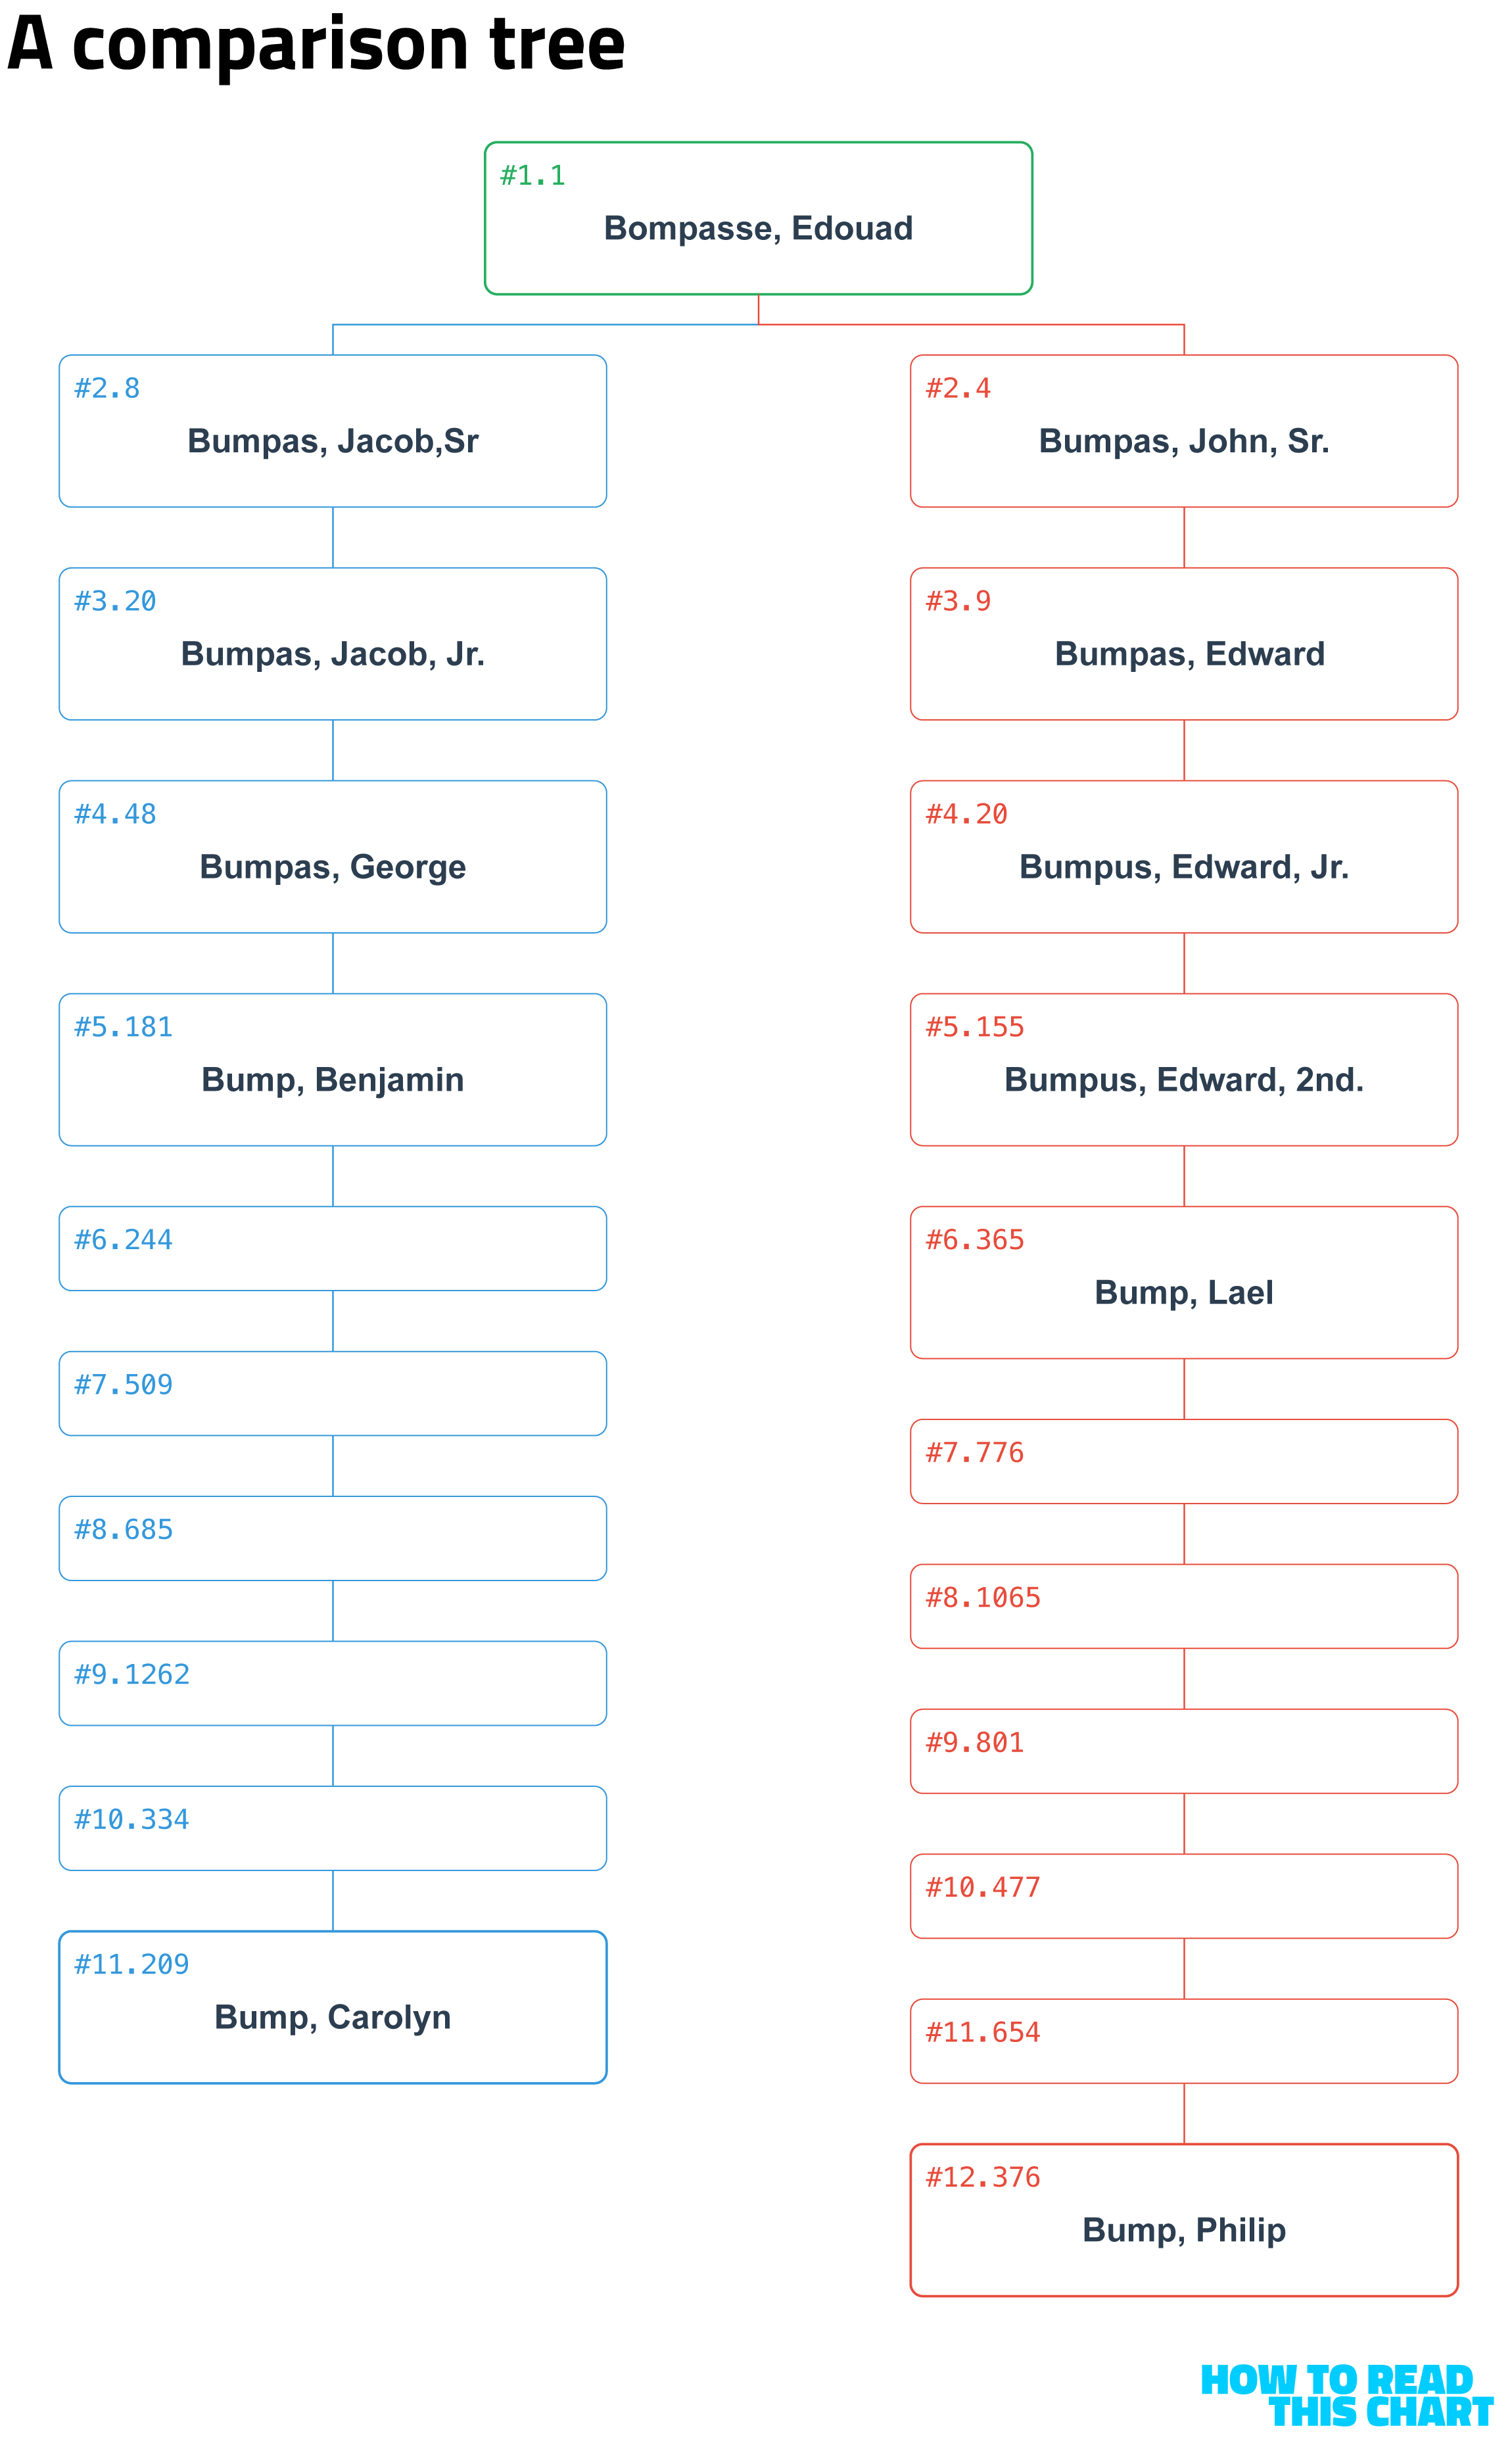Select the Bumpas, Jacob,Sr node
Screen dimensions: 1512x2447
tap(332, 431)
